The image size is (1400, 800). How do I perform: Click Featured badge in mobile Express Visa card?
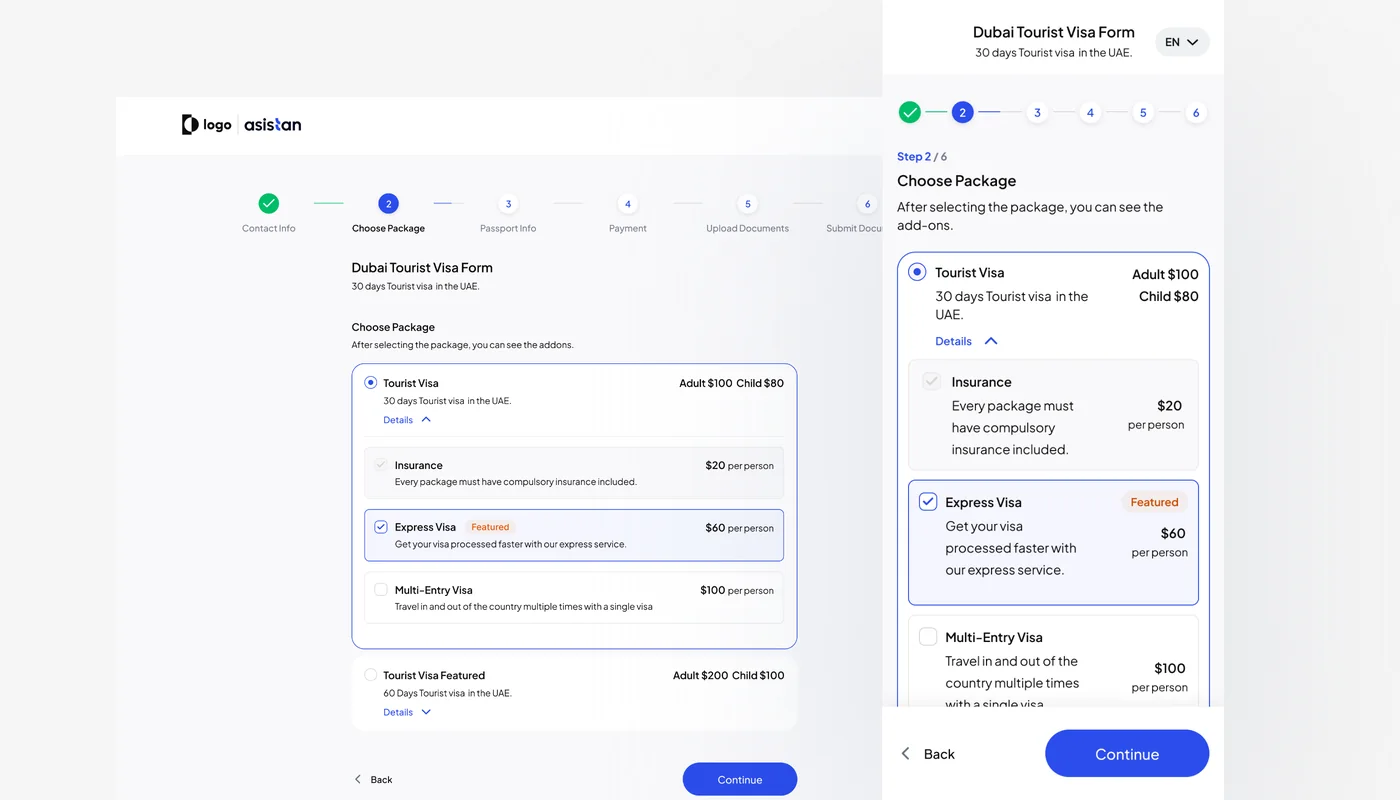point(1155,502)
